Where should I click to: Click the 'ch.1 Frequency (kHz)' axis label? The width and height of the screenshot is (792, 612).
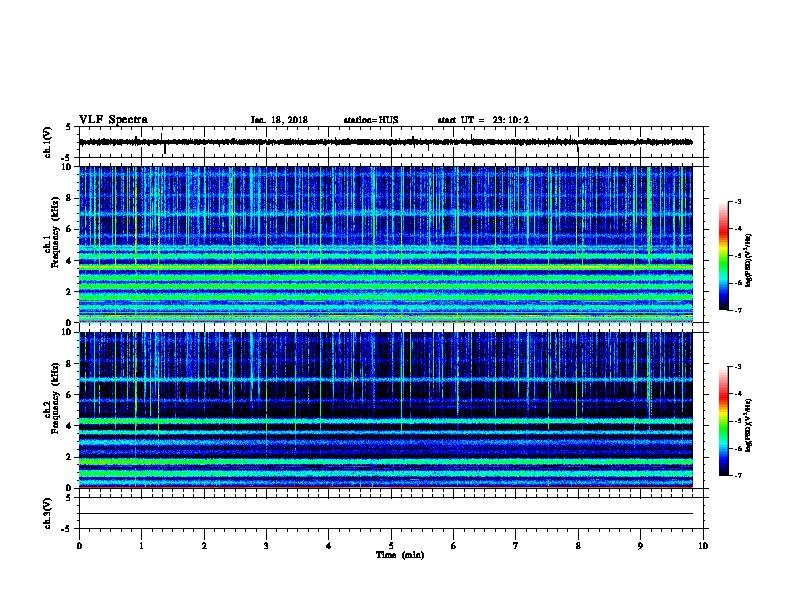point(51,233)
